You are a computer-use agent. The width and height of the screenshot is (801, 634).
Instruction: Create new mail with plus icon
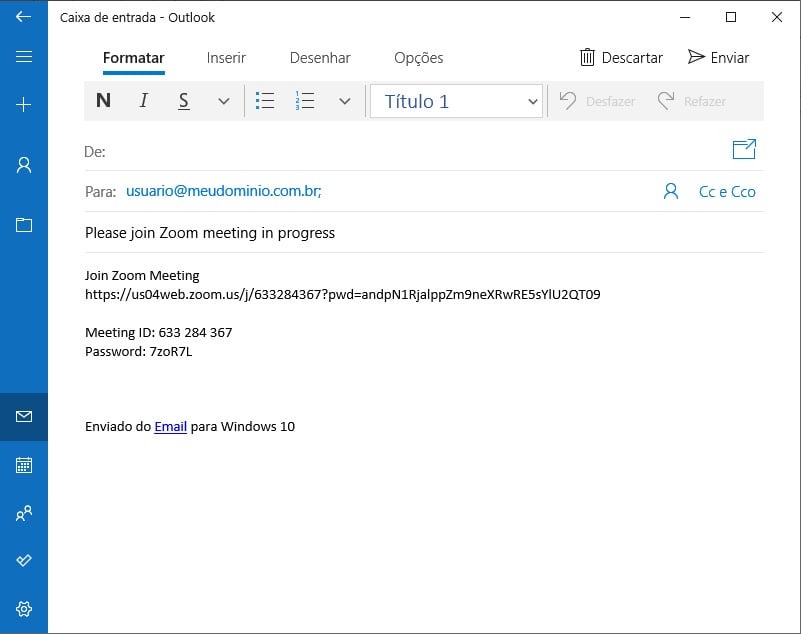23,105
